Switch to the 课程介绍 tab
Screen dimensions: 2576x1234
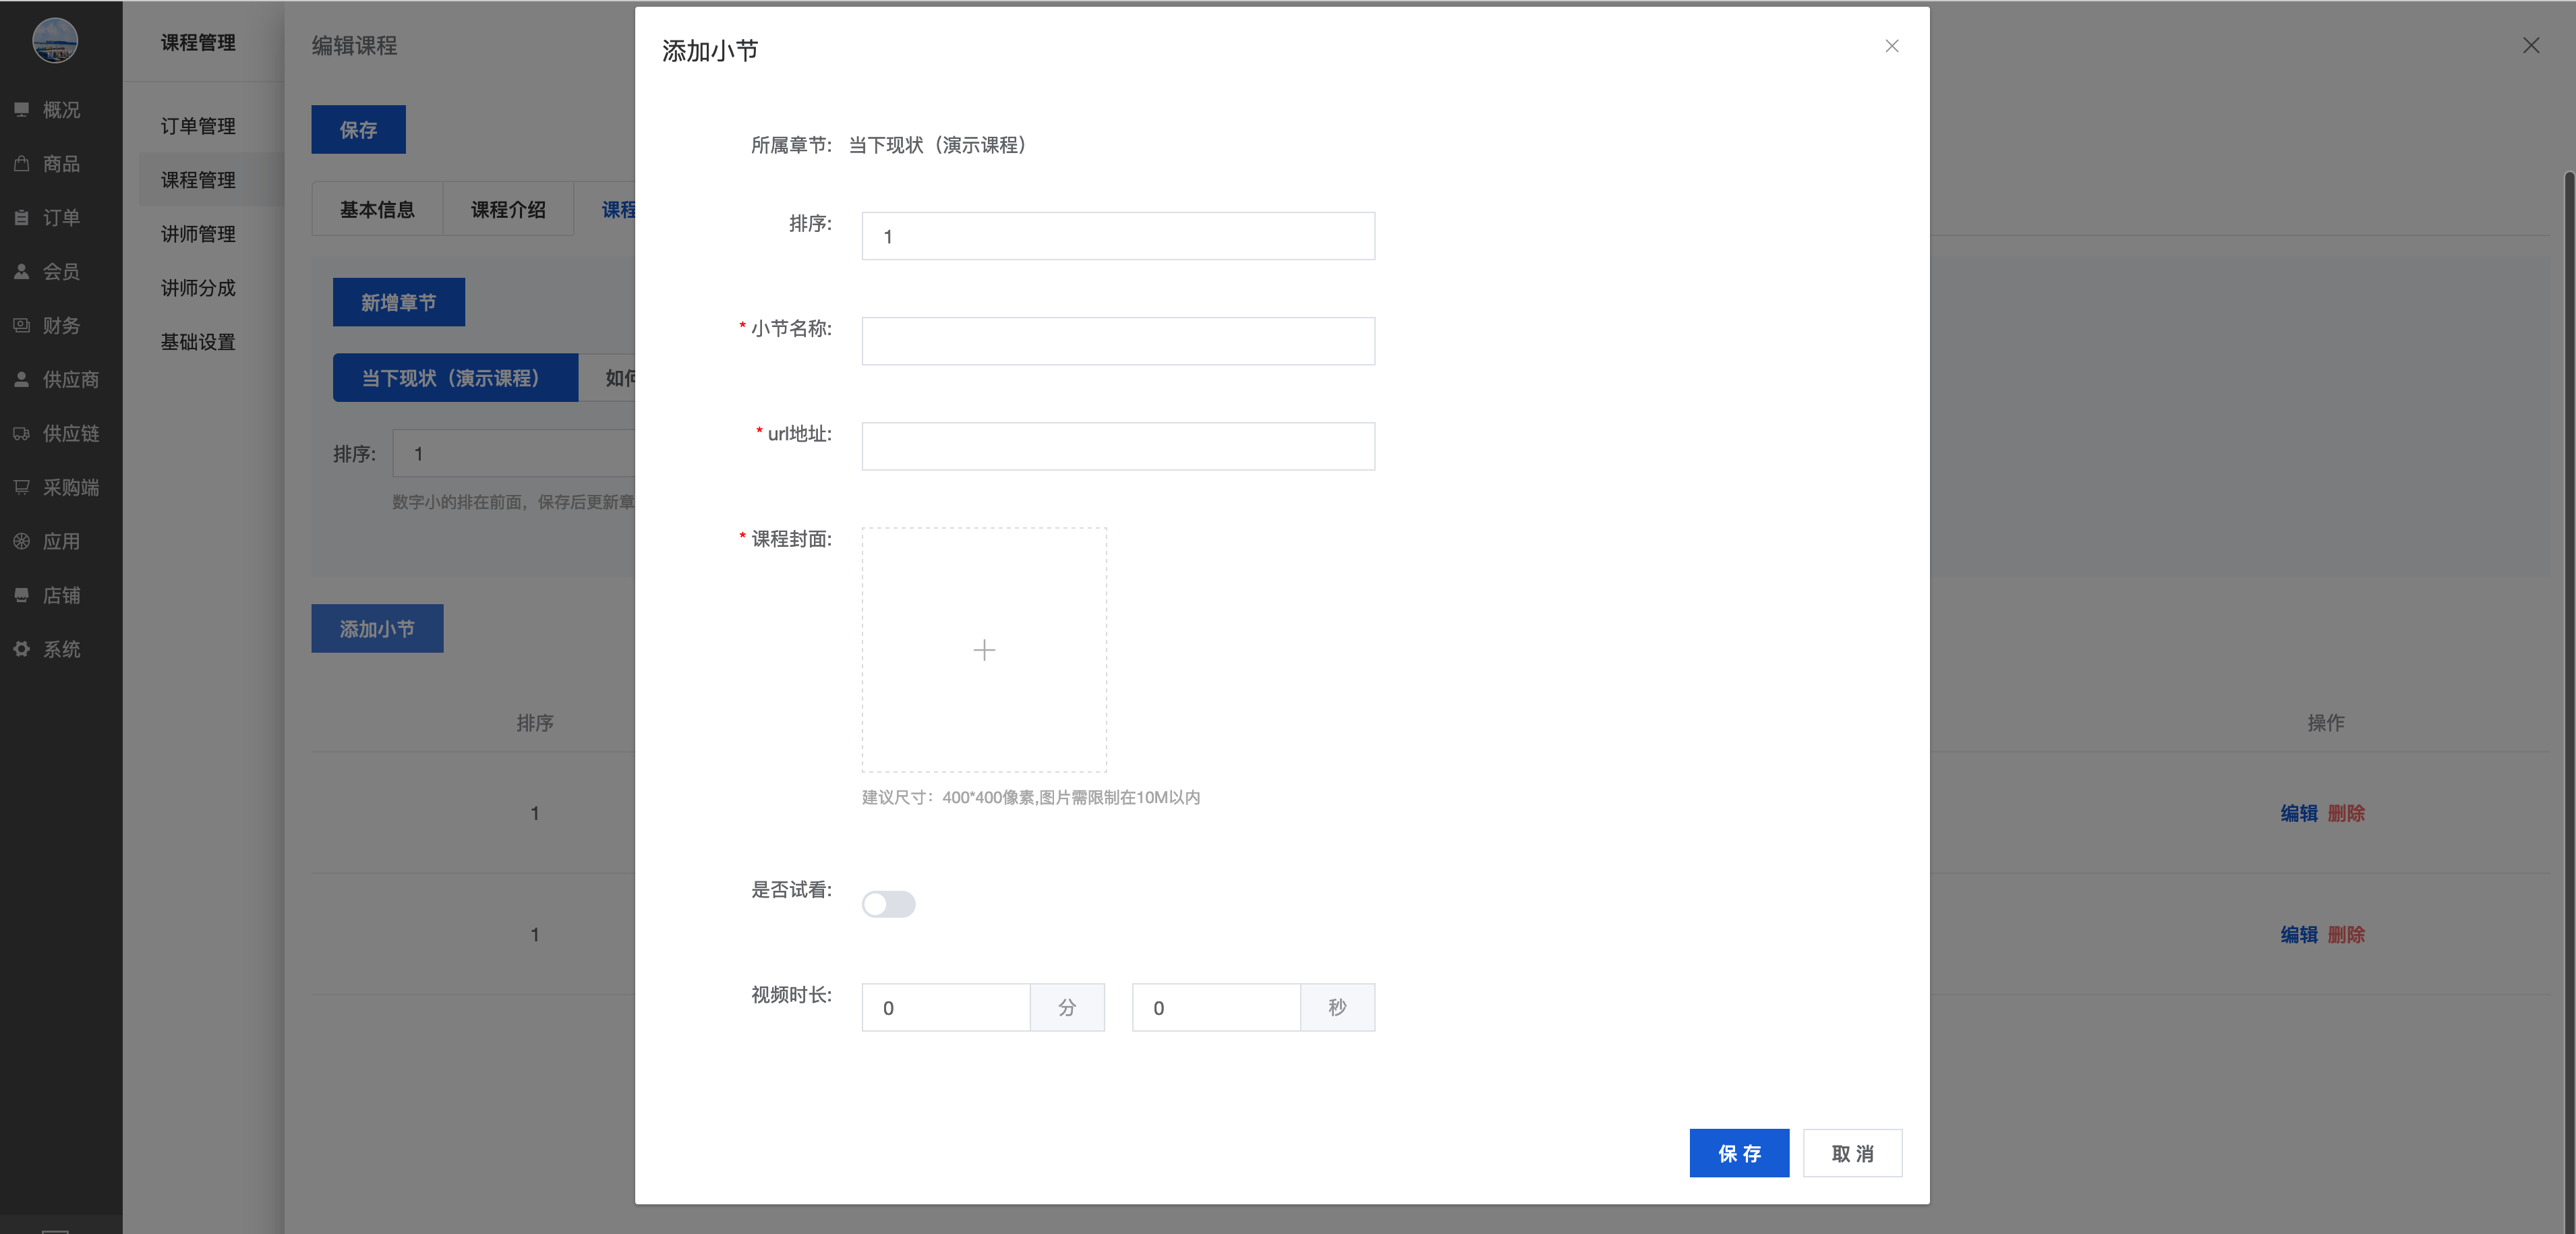click(x=508, y=209)
